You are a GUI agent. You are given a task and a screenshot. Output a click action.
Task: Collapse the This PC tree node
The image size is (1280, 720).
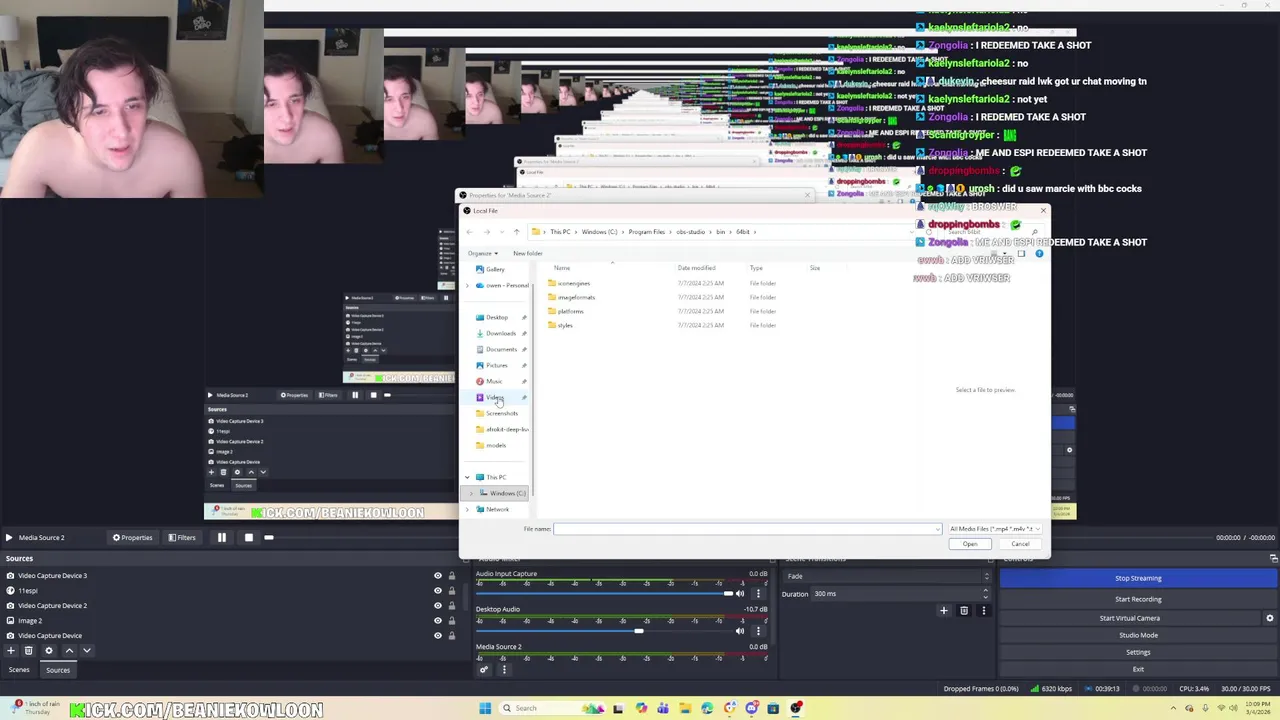point(467,477)
